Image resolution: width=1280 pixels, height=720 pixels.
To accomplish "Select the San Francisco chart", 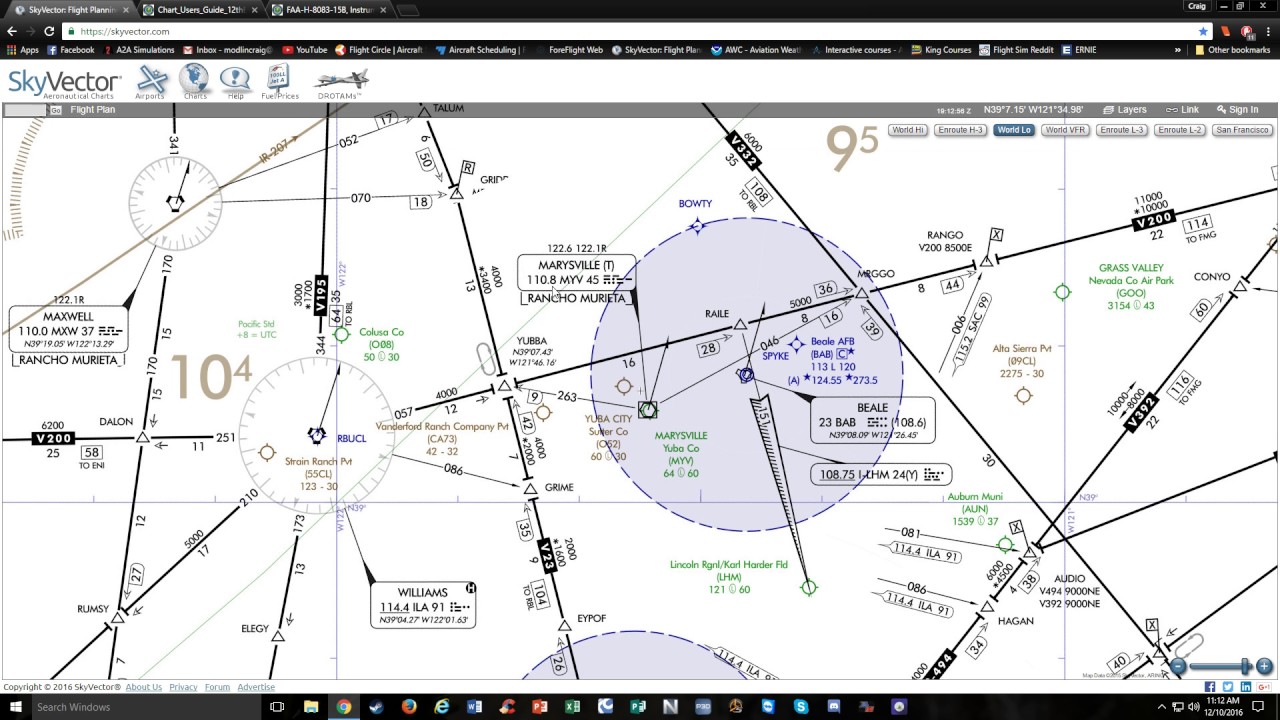I will point(1243,130).
